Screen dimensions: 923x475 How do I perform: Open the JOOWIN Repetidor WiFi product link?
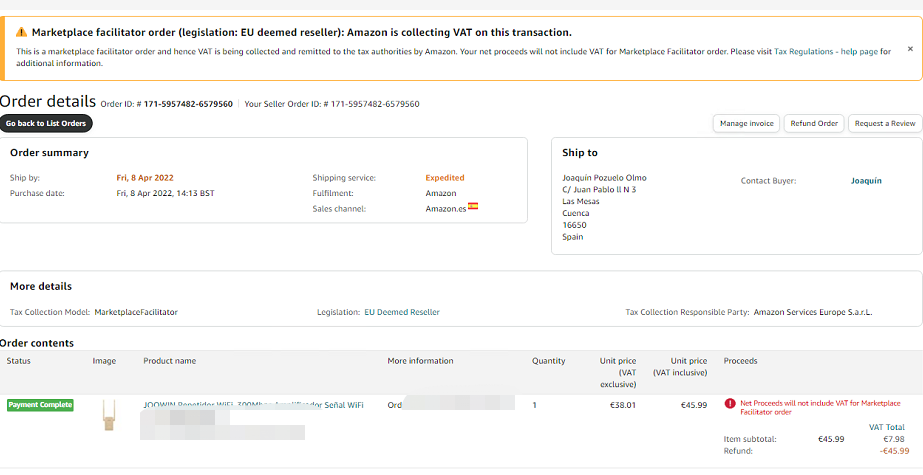pyautogui.click(x=253, y=405)
